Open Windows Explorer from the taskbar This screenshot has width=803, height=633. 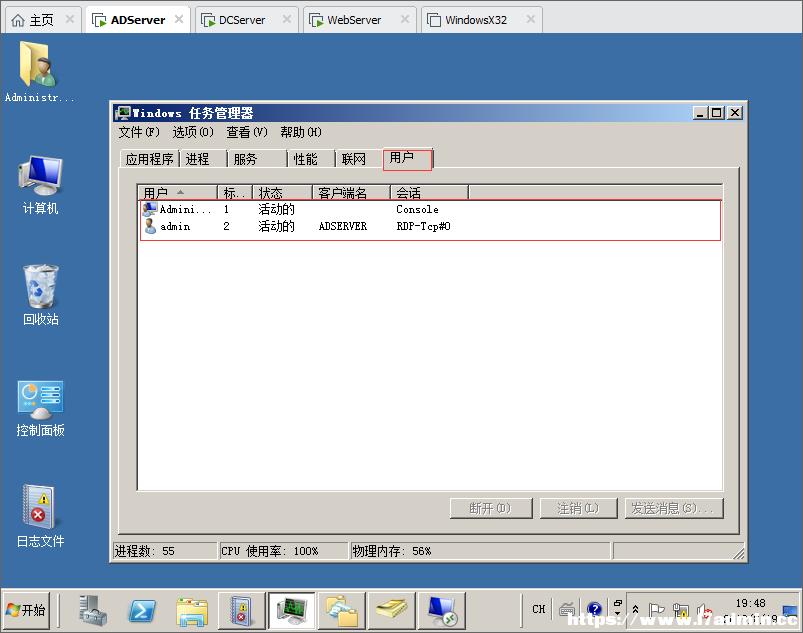tap(192, 611)
